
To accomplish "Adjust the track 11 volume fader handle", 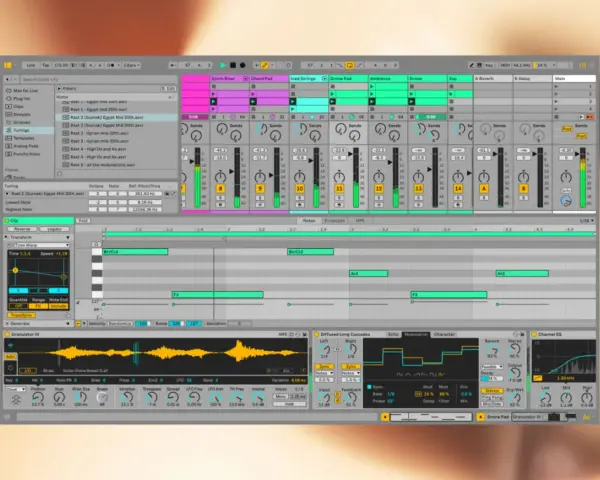I will 350,154.
